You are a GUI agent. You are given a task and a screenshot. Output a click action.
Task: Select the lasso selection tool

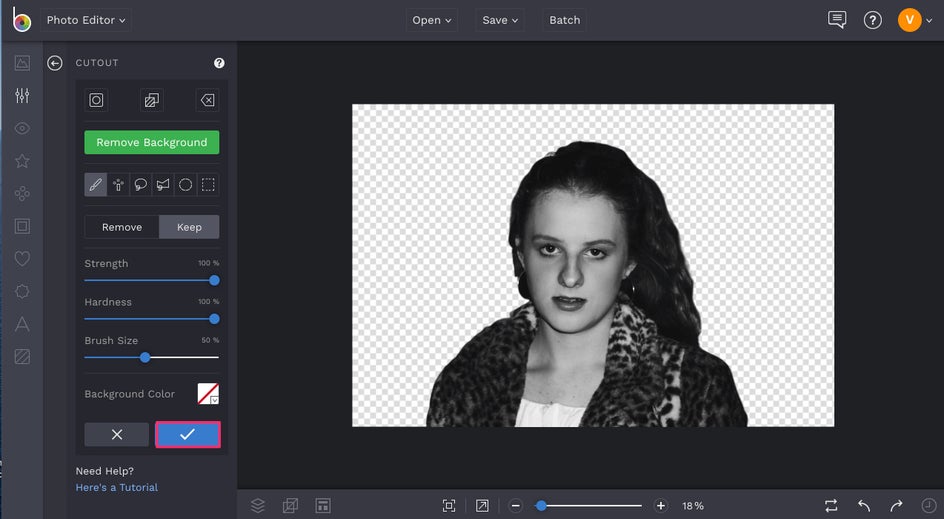point(141,185)
